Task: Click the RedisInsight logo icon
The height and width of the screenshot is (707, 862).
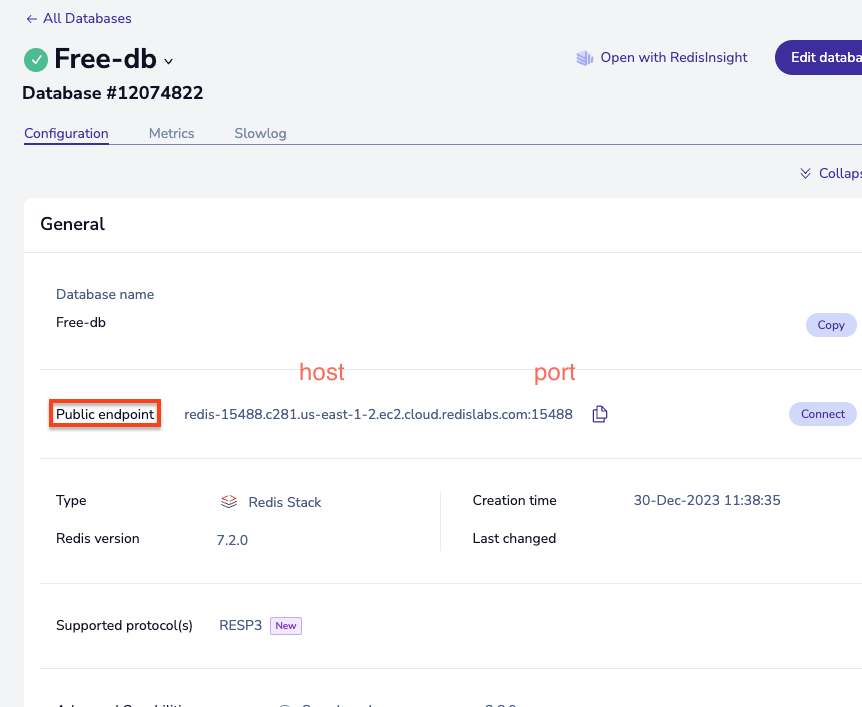Action: 584,58
